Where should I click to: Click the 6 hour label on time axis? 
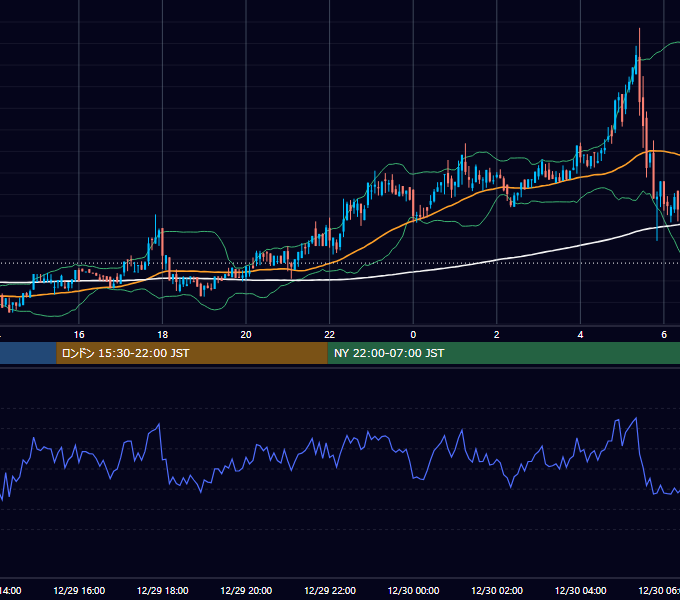pos(664,335)
